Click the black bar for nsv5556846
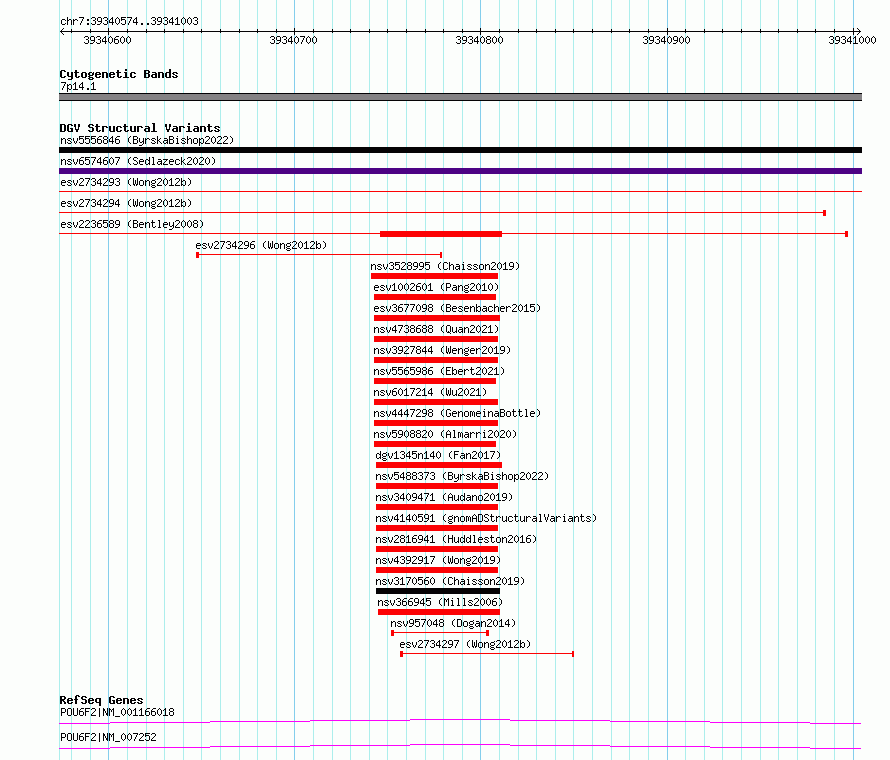 [460, 150]
